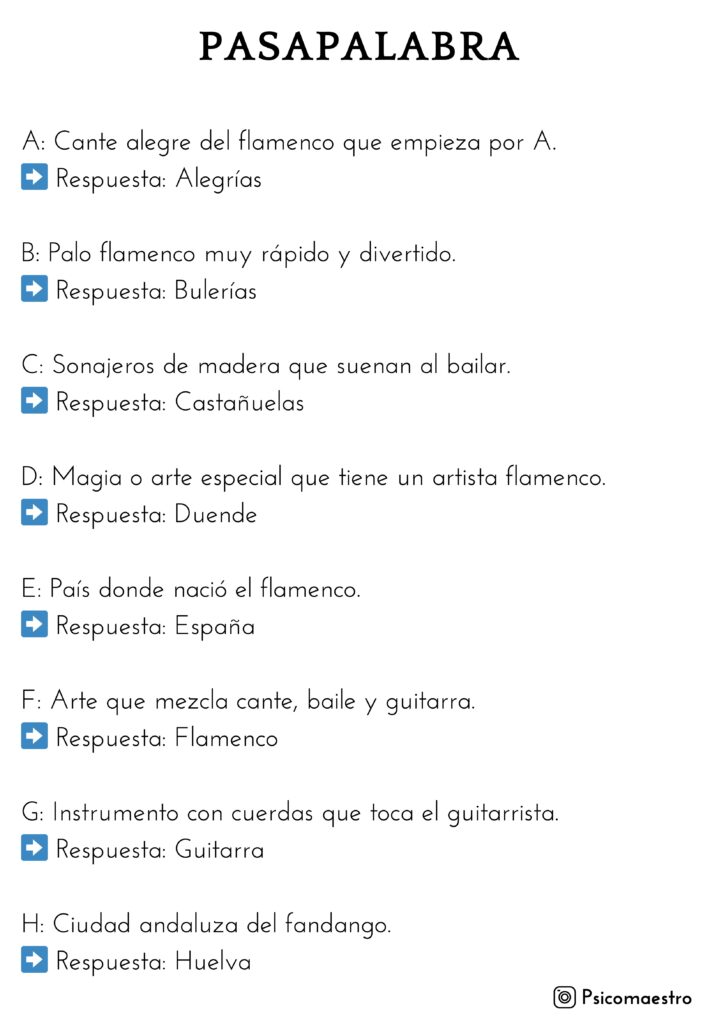Select question C about sonajeros de madera
The height and width of the screenshot is (1024, 724).
[x=266, y=367]
